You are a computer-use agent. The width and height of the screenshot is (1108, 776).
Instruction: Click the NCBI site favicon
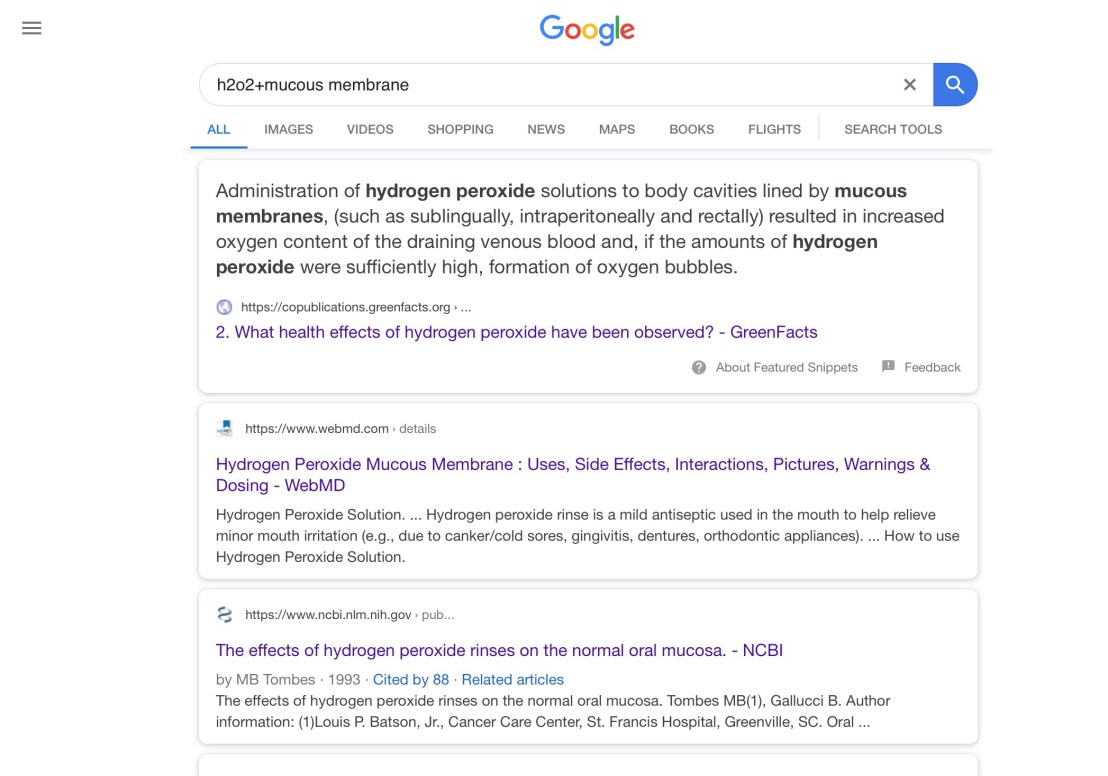pyautogui.click(x=225, y=615)
